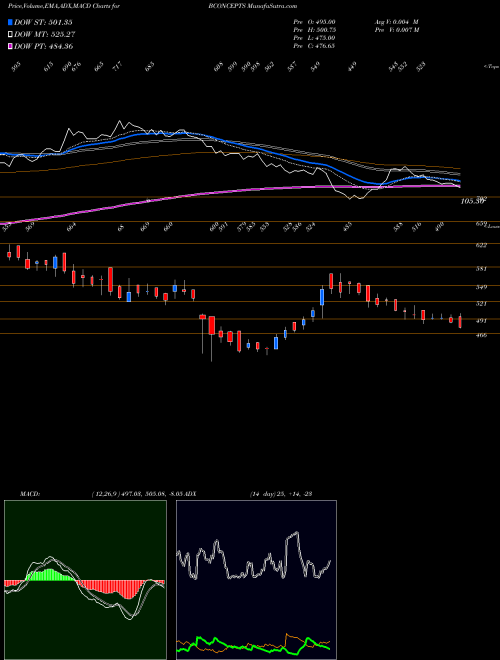Click the 581 price axis label
Image resolution: width=500 pixels, height=660 pixels.
482,269
